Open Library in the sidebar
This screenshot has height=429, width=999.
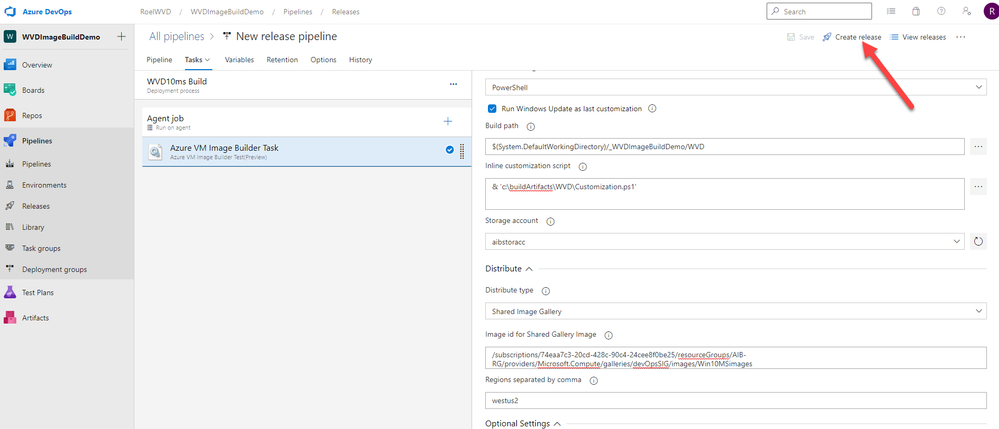33,227
